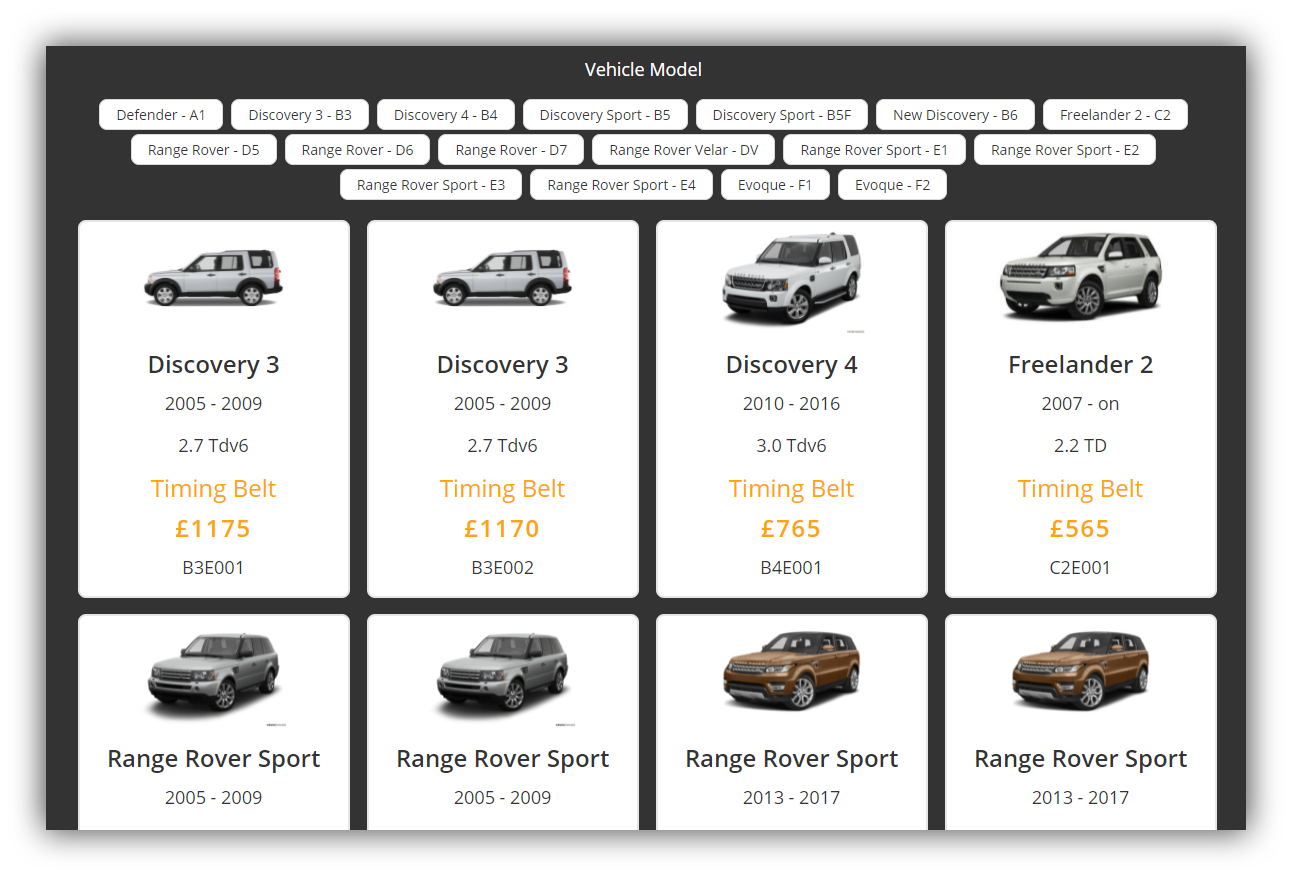Click the 2010 - 2016 year range
Viewport: 1292px width, 876px height.
pos(792,404)
